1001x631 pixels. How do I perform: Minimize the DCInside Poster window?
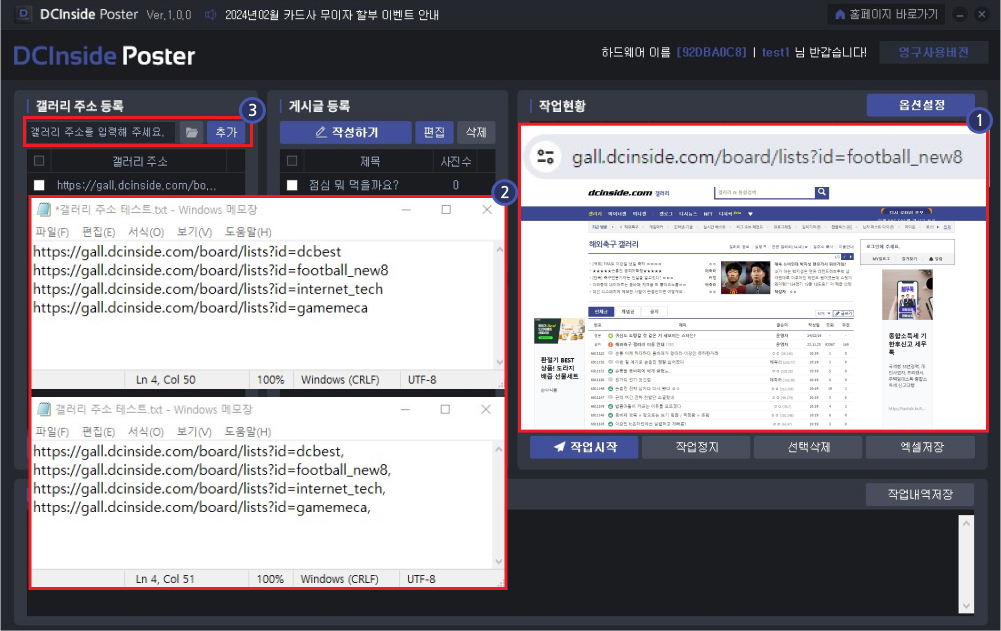tap(960, 14)
